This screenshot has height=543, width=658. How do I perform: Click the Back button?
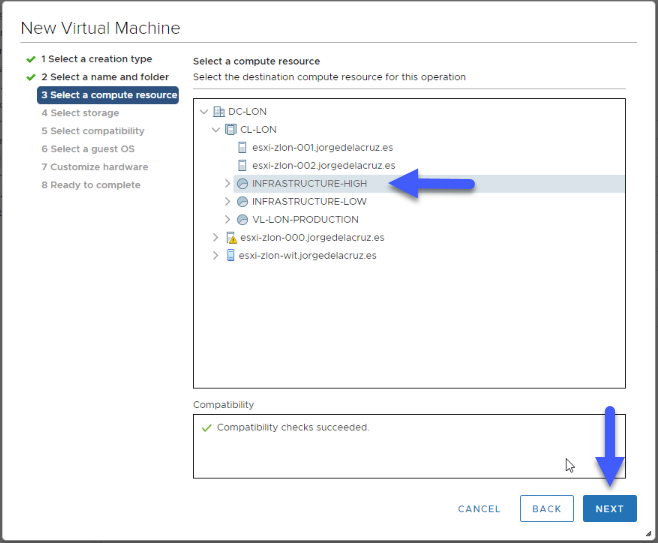tap(546, 509)
